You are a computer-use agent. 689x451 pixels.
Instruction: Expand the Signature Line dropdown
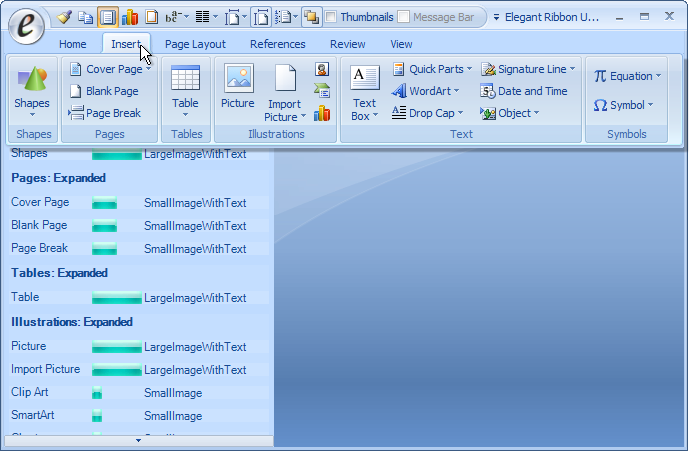click(573, 69)
